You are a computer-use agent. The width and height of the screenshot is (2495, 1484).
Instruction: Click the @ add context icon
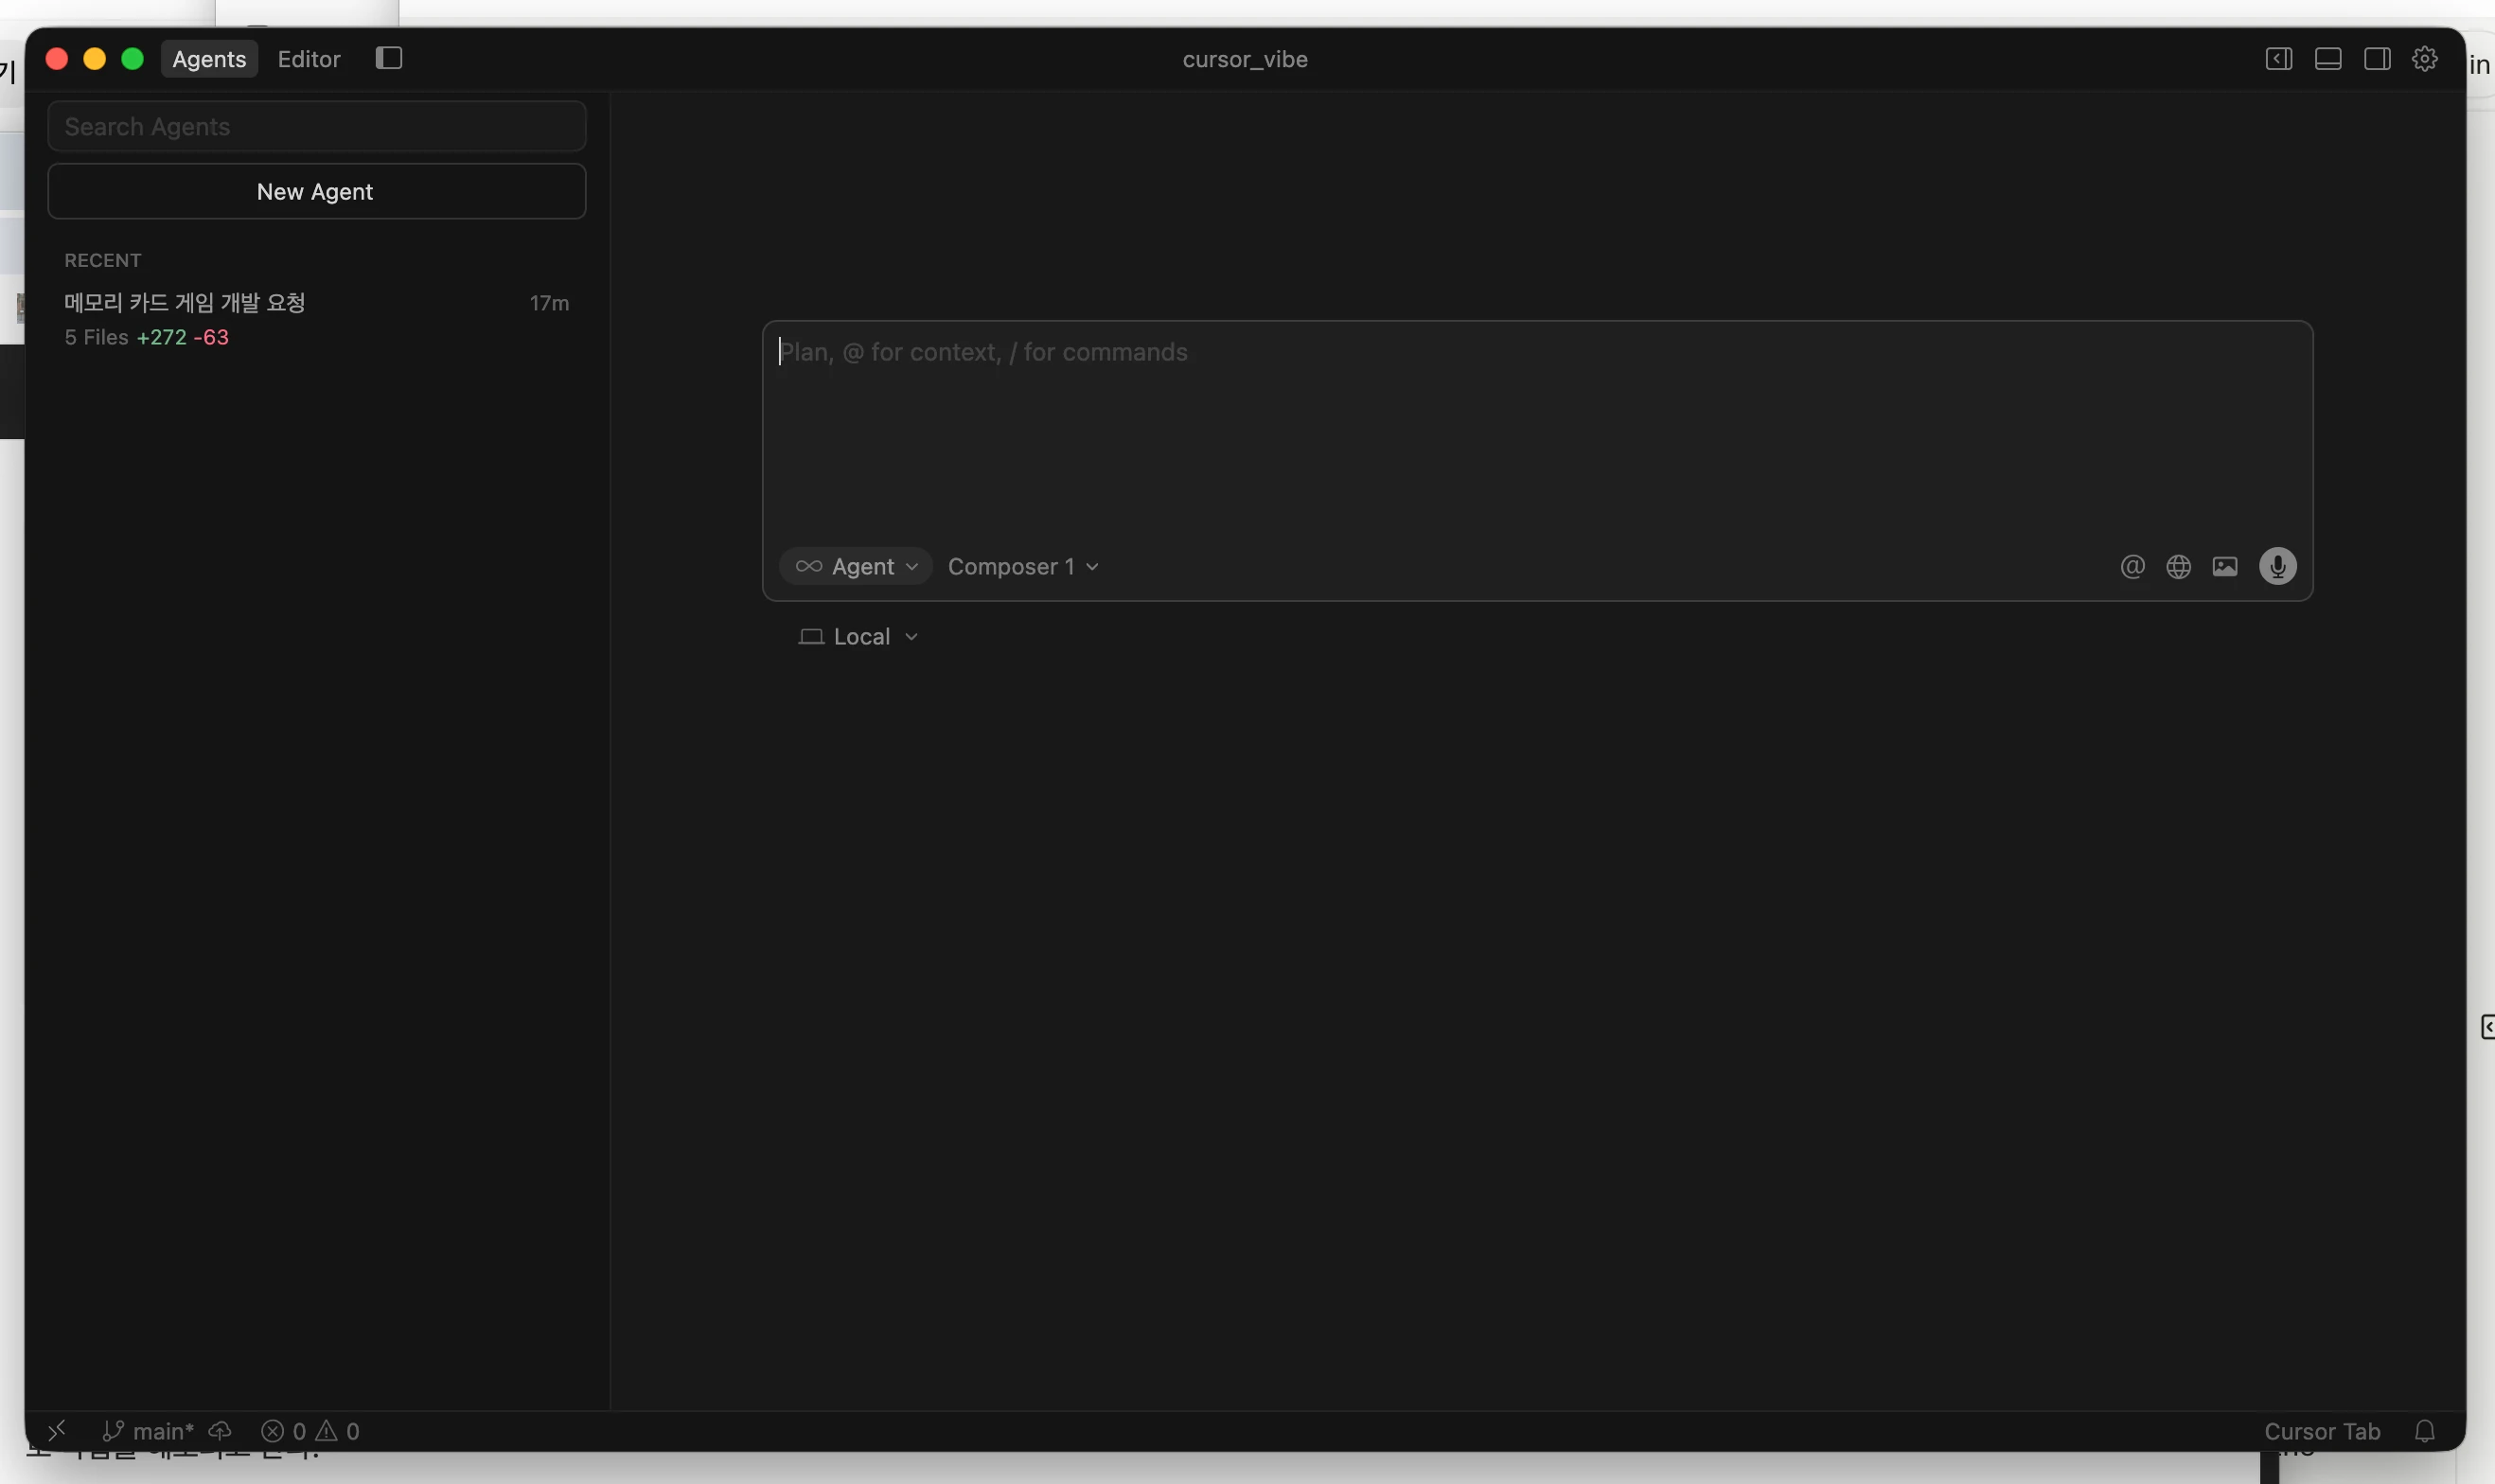(x=2132, y=567)
